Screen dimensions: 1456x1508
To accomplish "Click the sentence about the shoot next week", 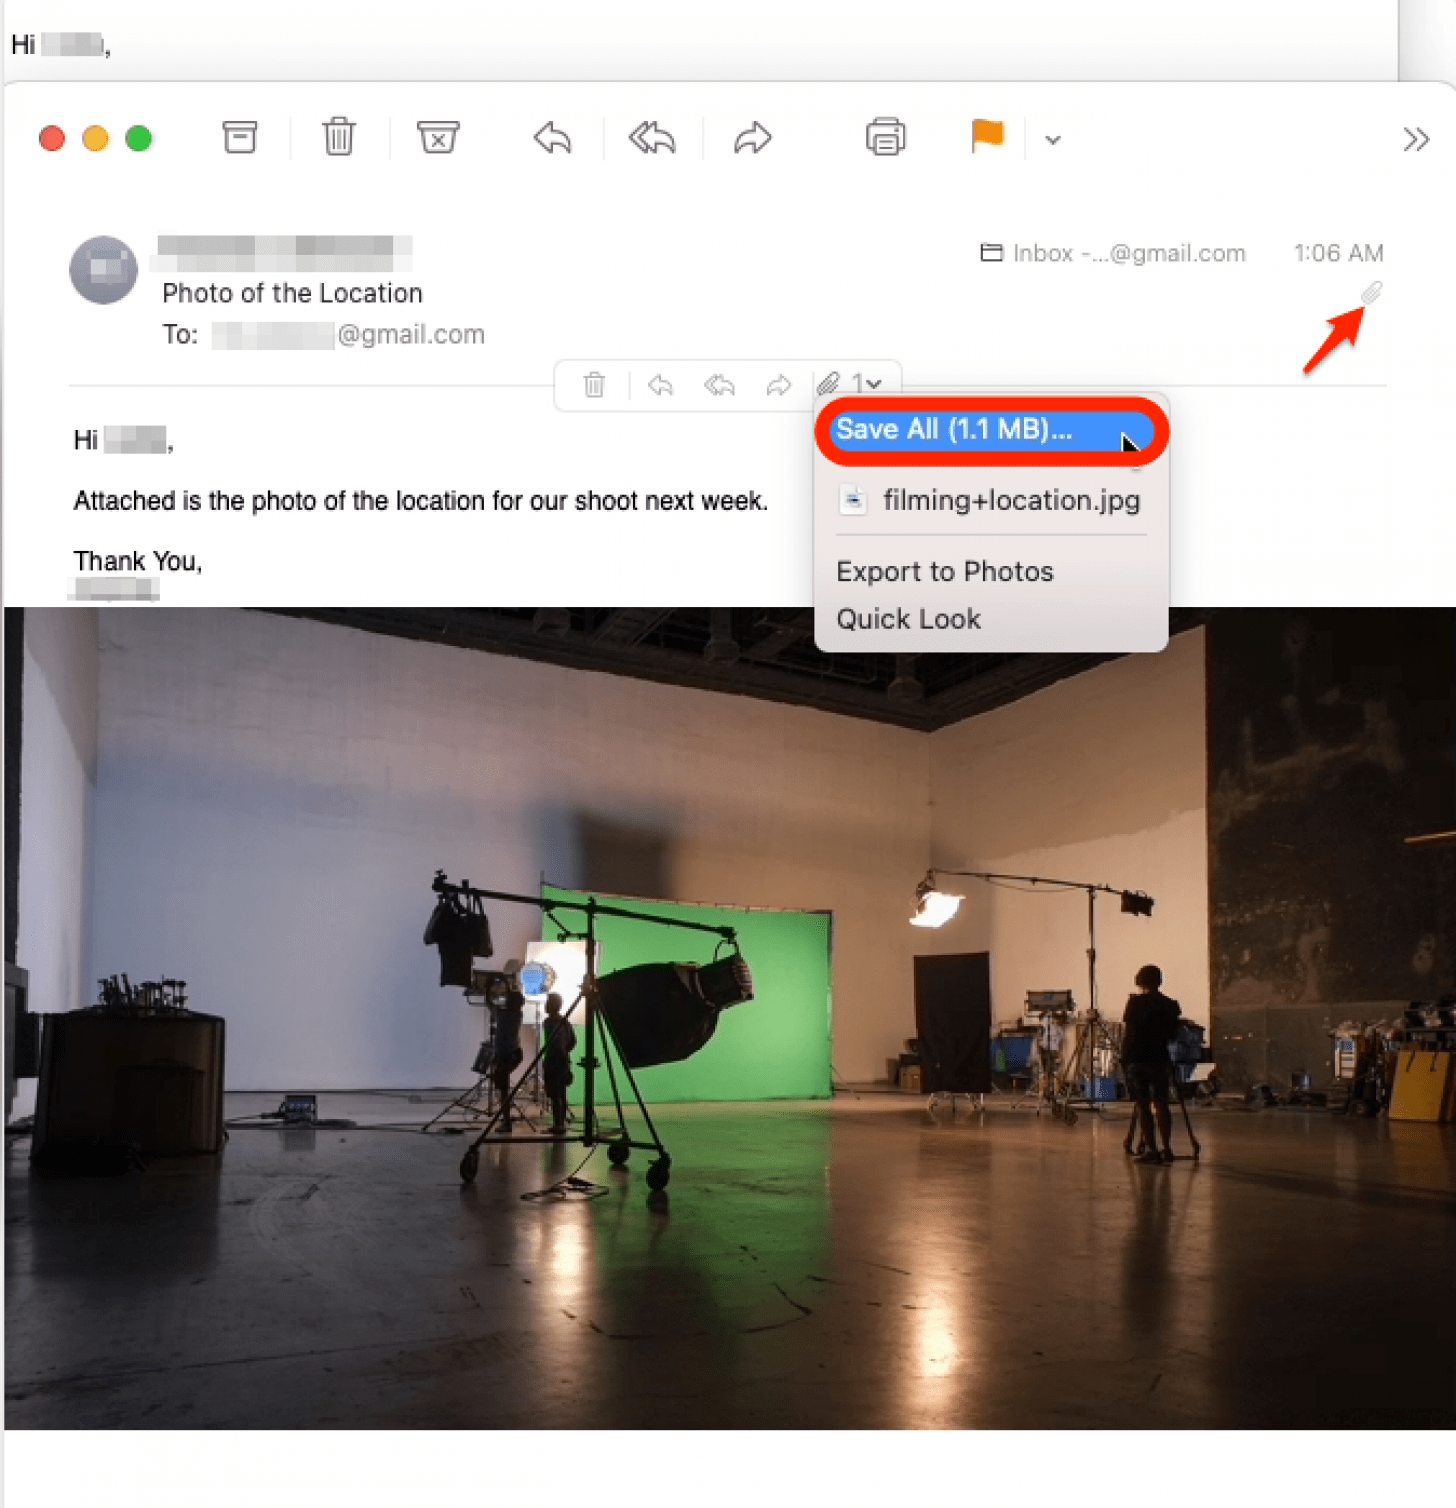I will pyautogui.click(x=420, y=500).
